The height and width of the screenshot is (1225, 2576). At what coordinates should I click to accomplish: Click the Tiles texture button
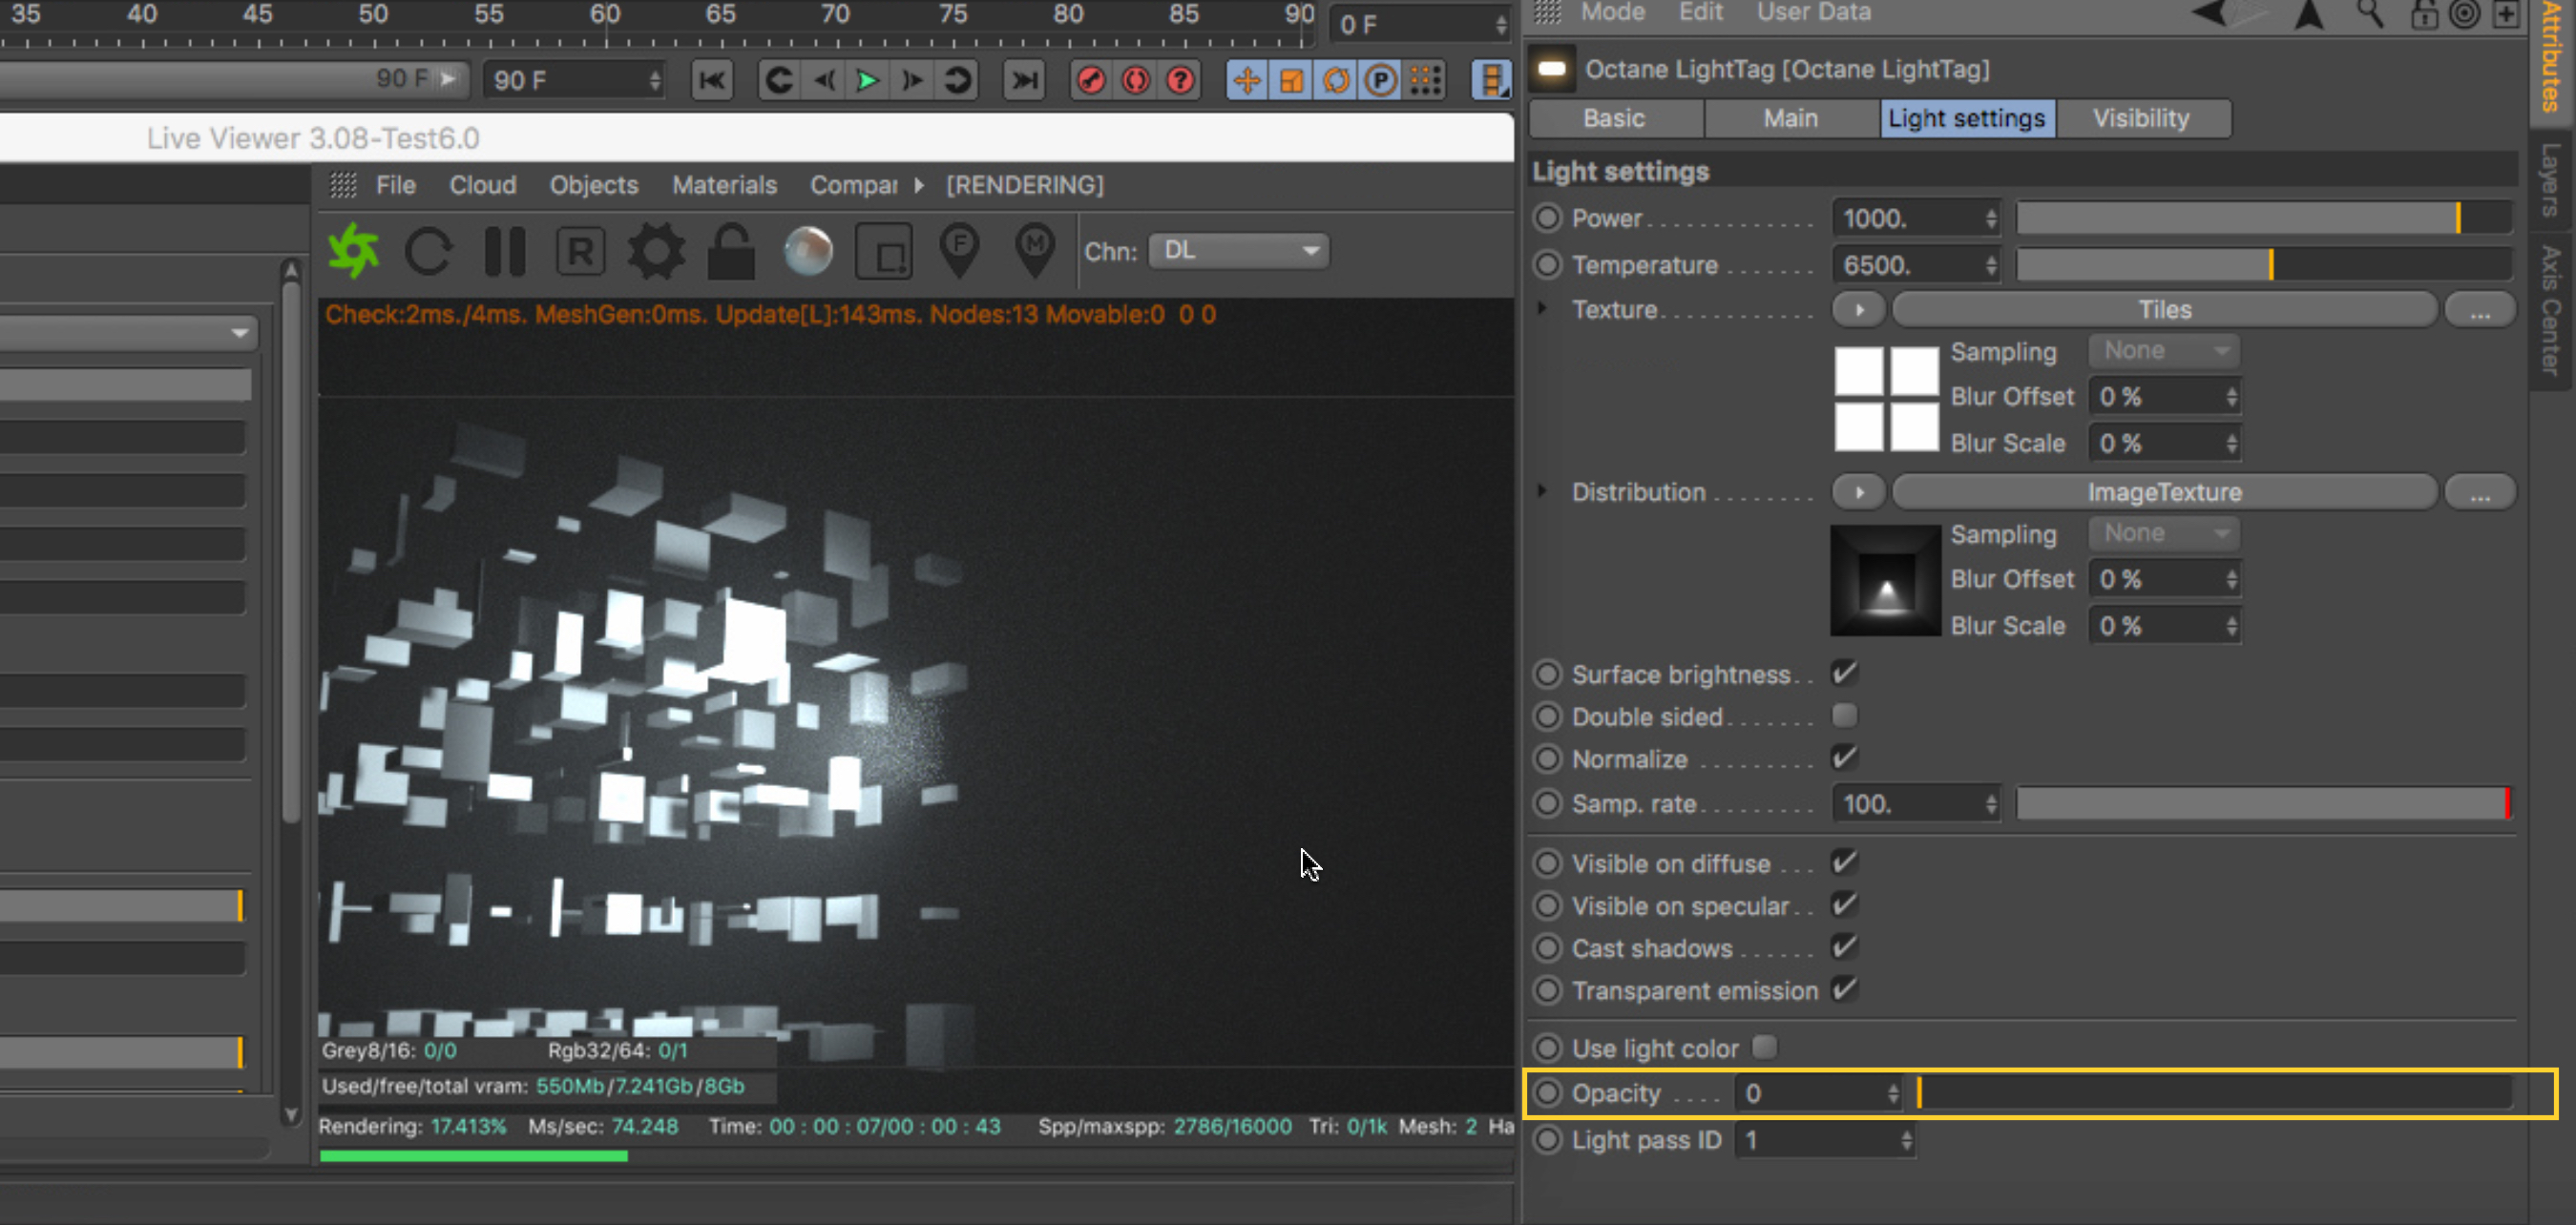coord(2164,309)
